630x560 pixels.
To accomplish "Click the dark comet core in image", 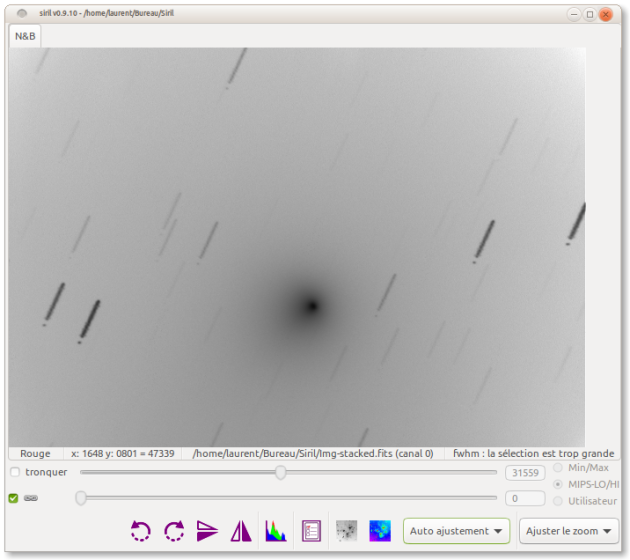I will pos(312,306).
